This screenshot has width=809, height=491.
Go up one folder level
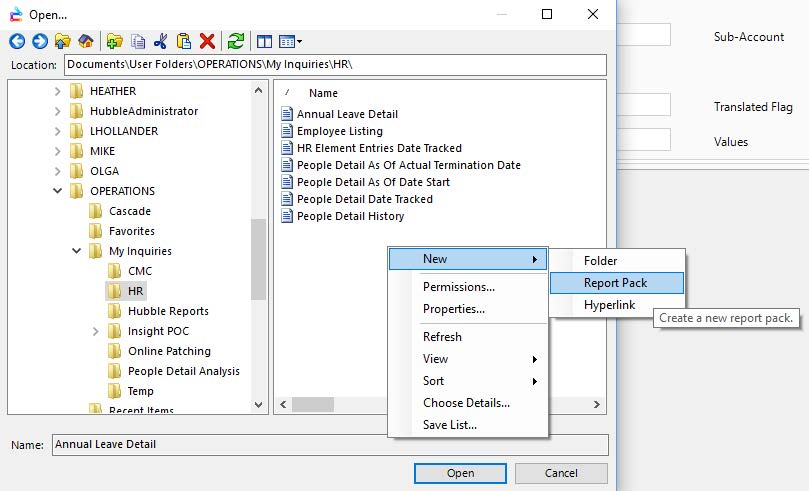pos(63,41)
